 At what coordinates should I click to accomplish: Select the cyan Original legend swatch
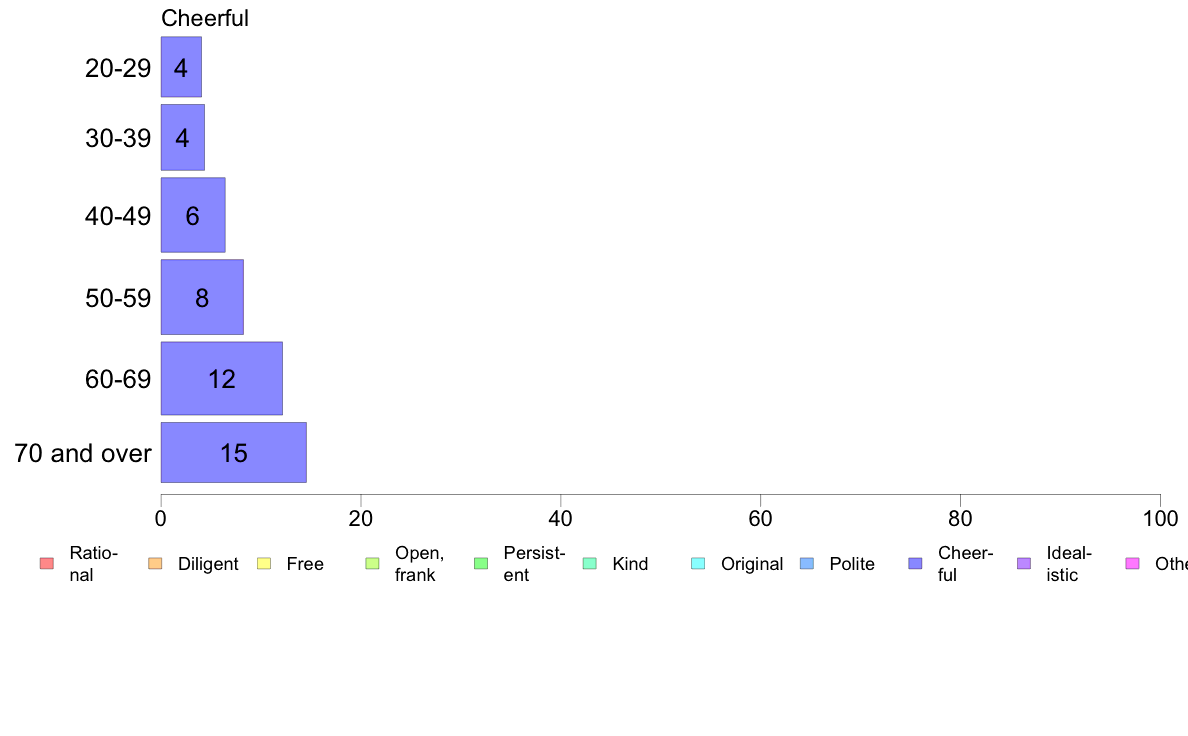pyautogui.click(x=699, y=563)
